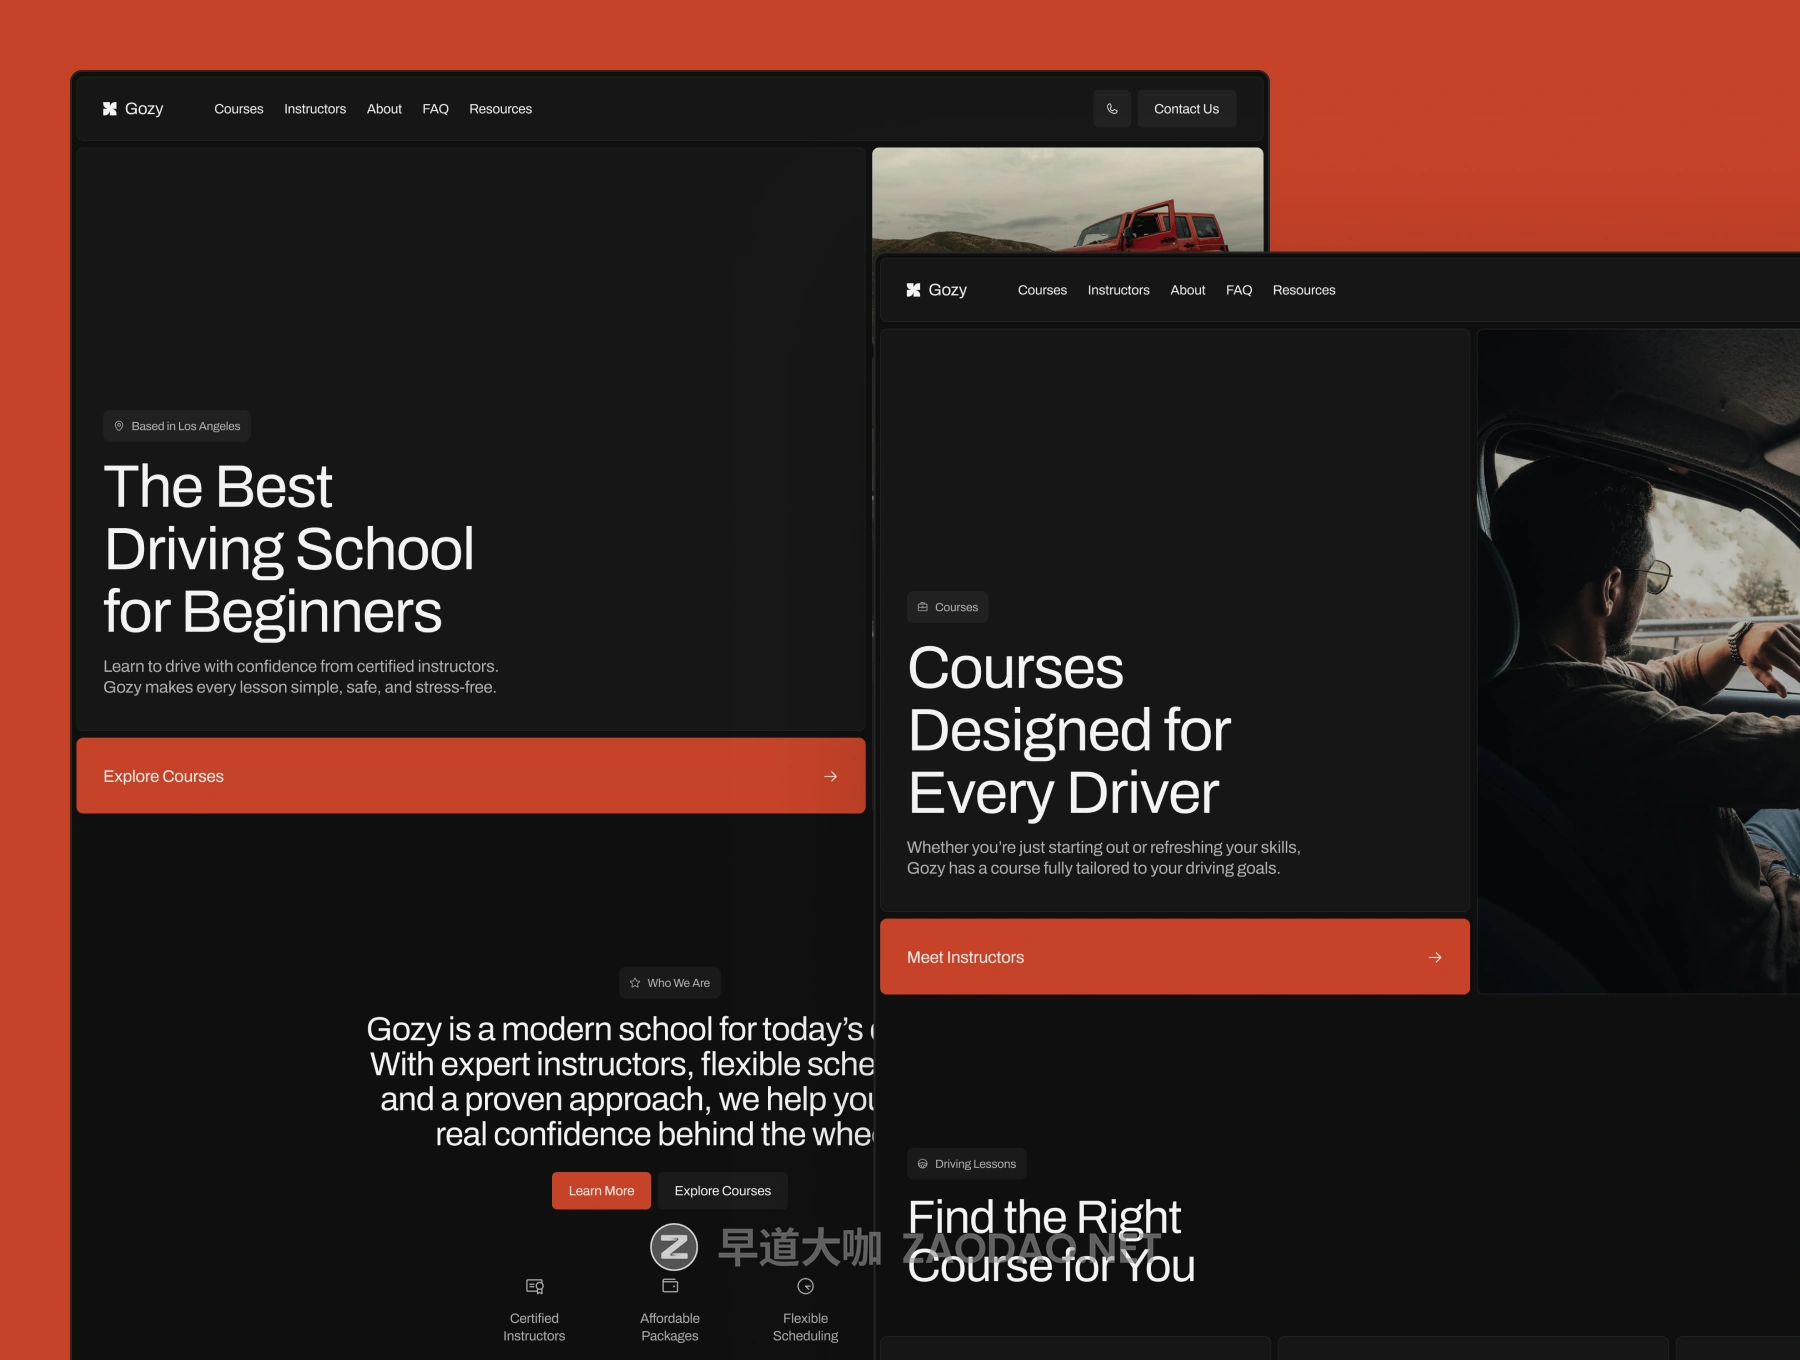1800x1360 pixels.
Task: Click the Driving Lessons tag badge
Action: pyautogui.click(x=966, y=1164)
